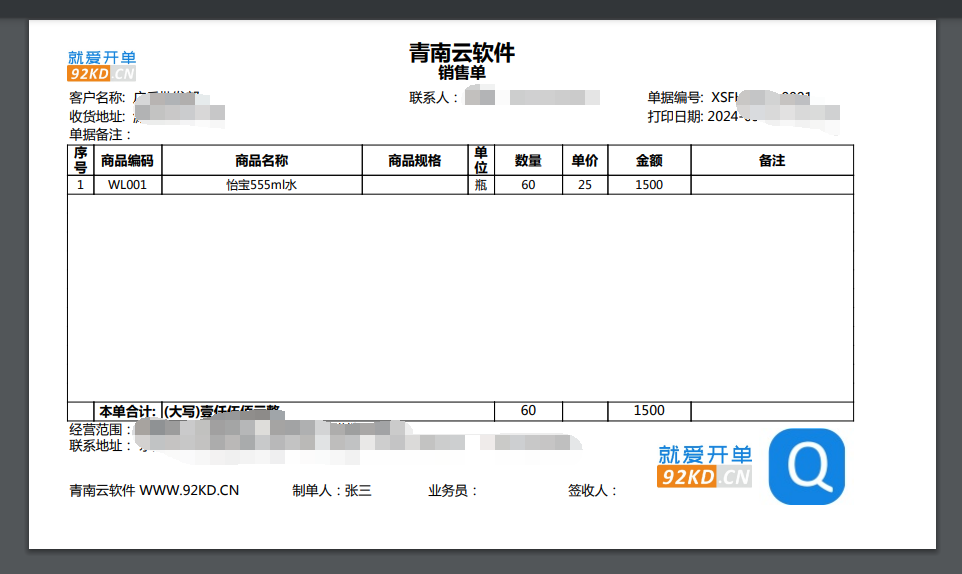962x574 pixels.
Task: Click the 就爱开单 92KD.CN logo at top left
Action: tap(102, 66)
